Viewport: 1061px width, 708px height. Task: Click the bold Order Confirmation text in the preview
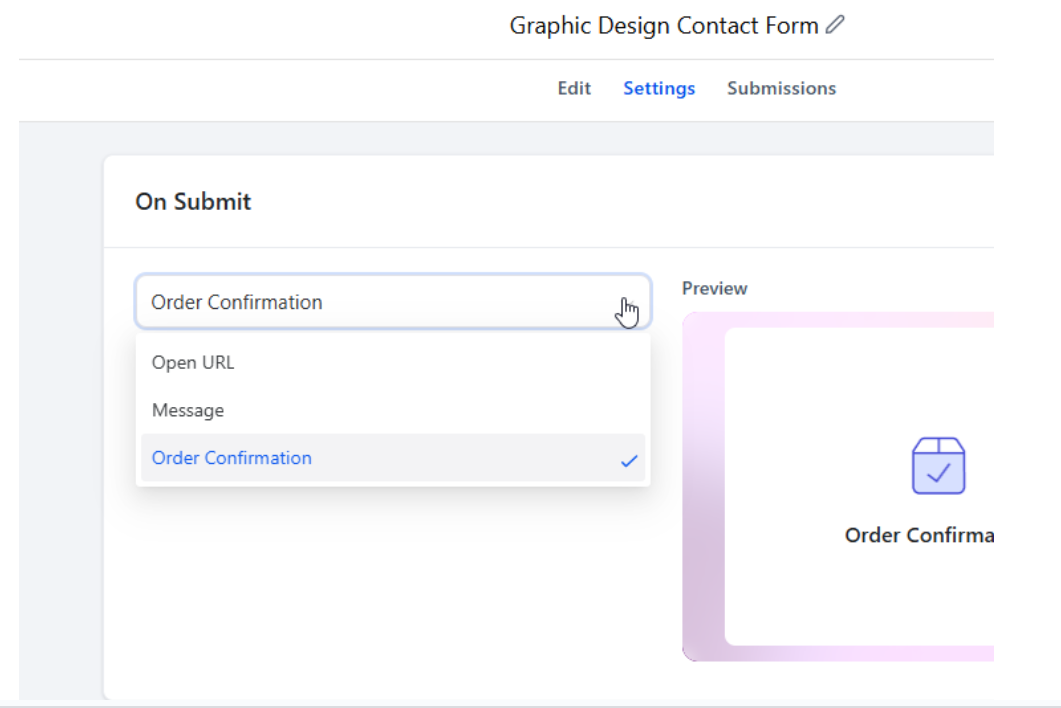coord(919,535)
